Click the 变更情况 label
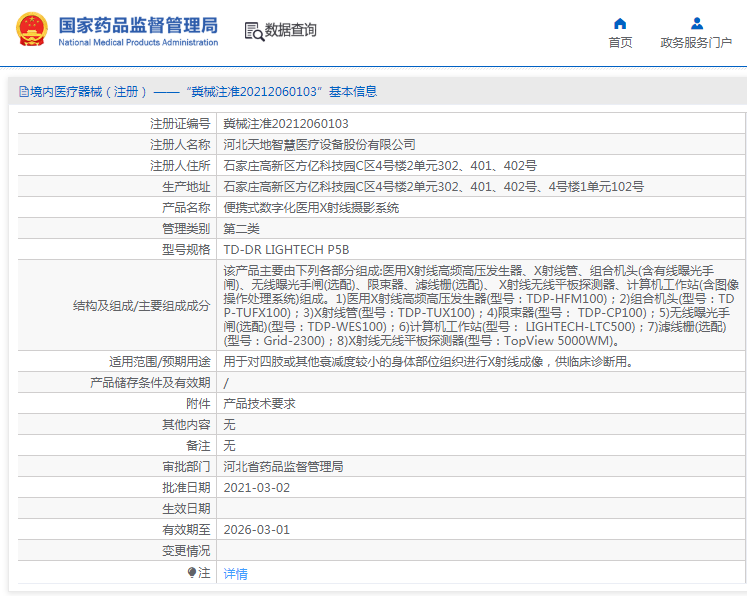747x596 pixels. click(186, 551)
